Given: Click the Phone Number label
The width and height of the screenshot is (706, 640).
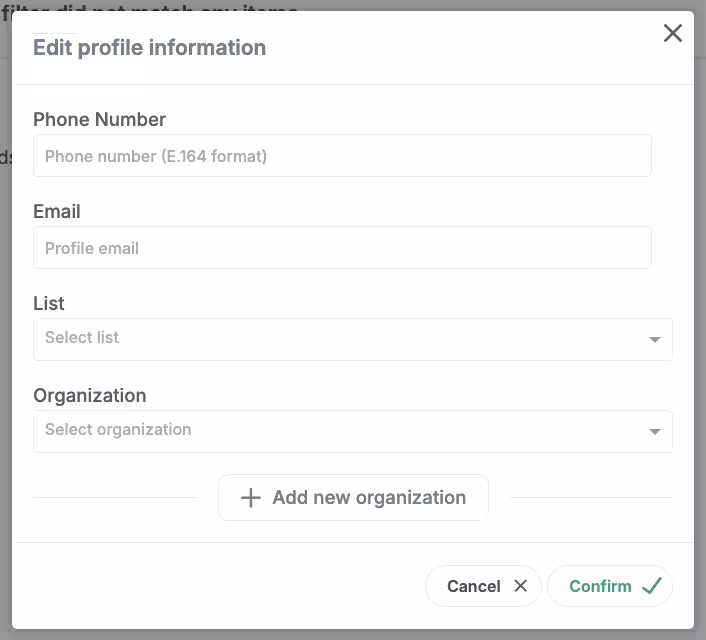Looking at the screenshot, I should (100, 119).
